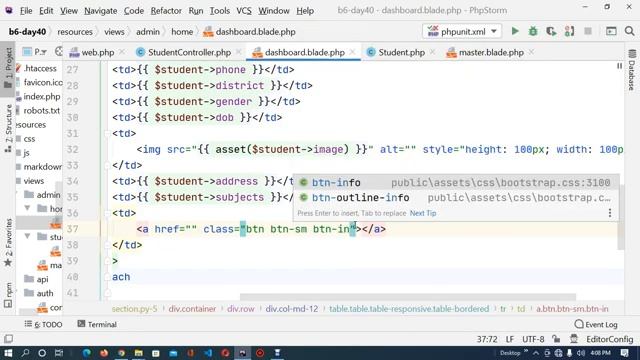Click the line separator LF indicator
Image resolution: width=640 pixels, height=360 pixels.
pyautogui.click(x=510, y=339)
